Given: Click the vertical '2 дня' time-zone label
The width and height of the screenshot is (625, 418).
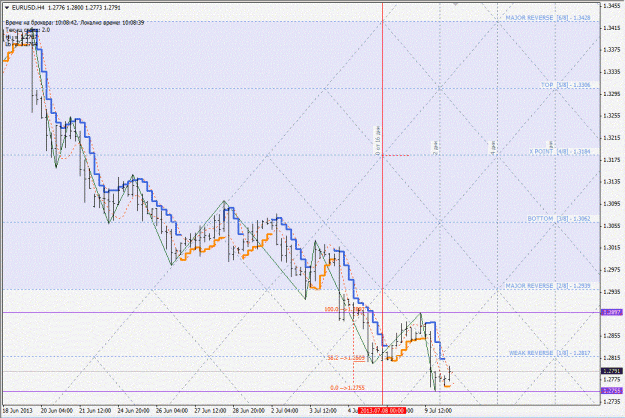Looking at the screenshot, I should 436,147.
